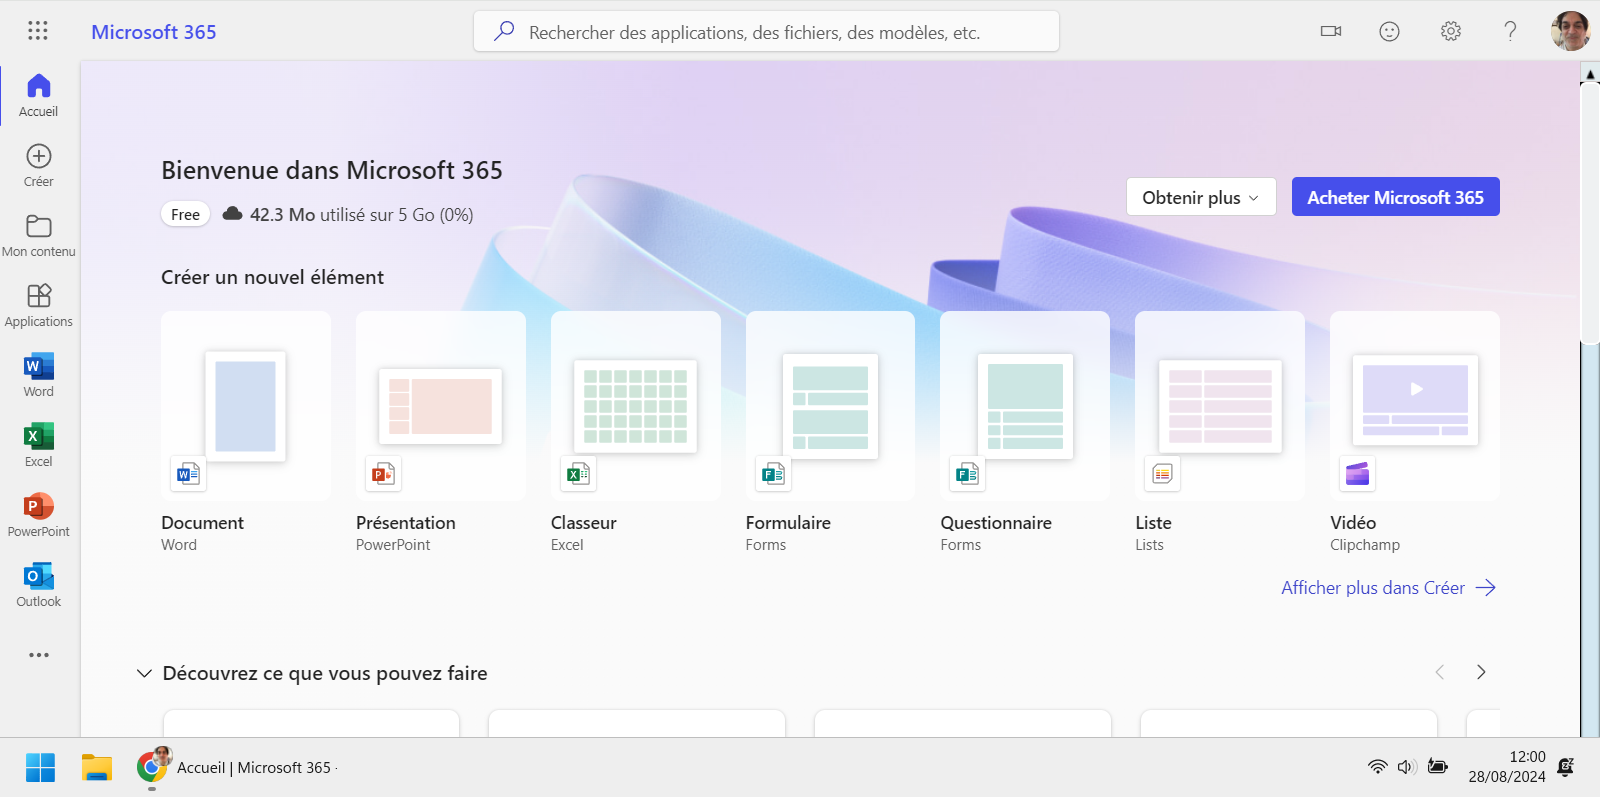Click the 42.3 Mo utilisé sur 5 Go text

click(x=362, y=215)
